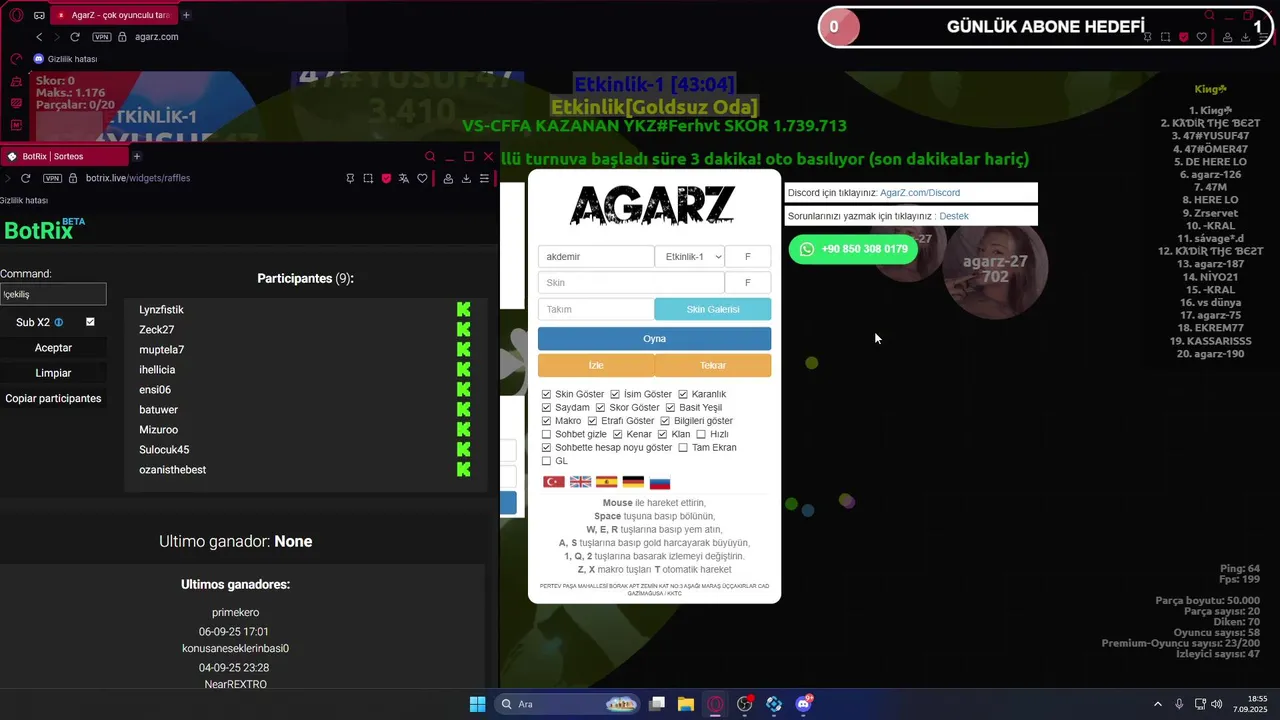Pin the BotRix tab with the pin icon

350,178
